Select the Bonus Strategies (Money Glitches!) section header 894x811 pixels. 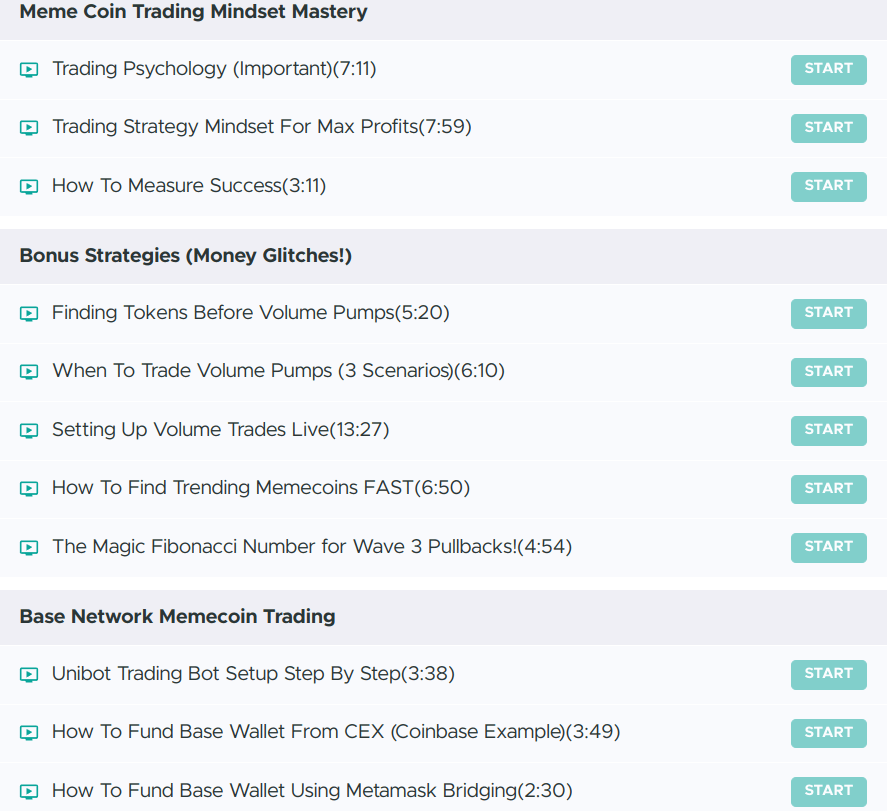(x=186, y=256)
